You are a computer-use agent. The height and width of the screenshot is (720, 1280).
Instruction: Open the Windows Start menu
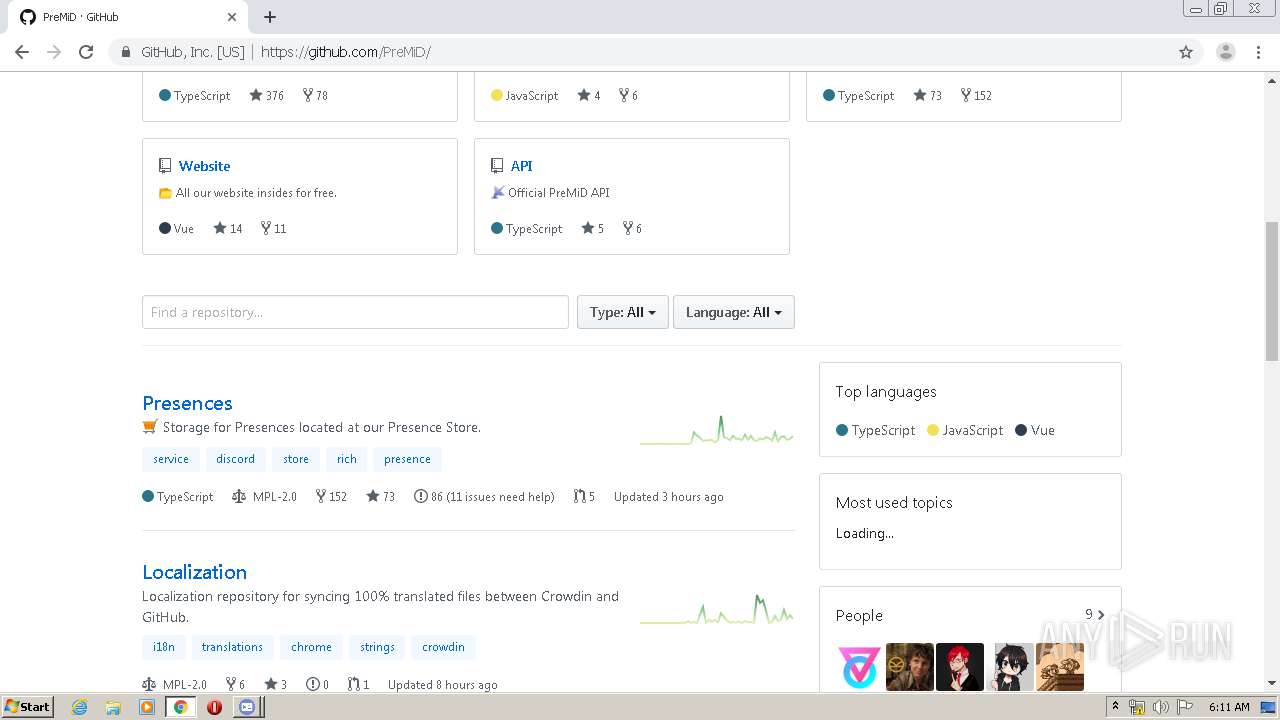pos(28,706)
